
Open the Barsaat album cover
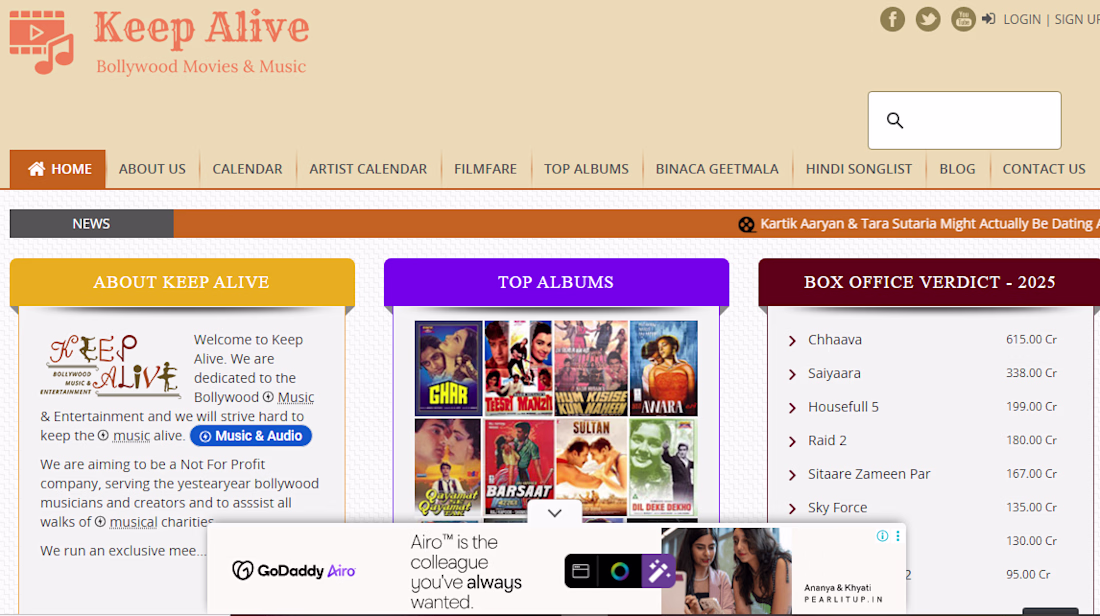pos(518,467)
